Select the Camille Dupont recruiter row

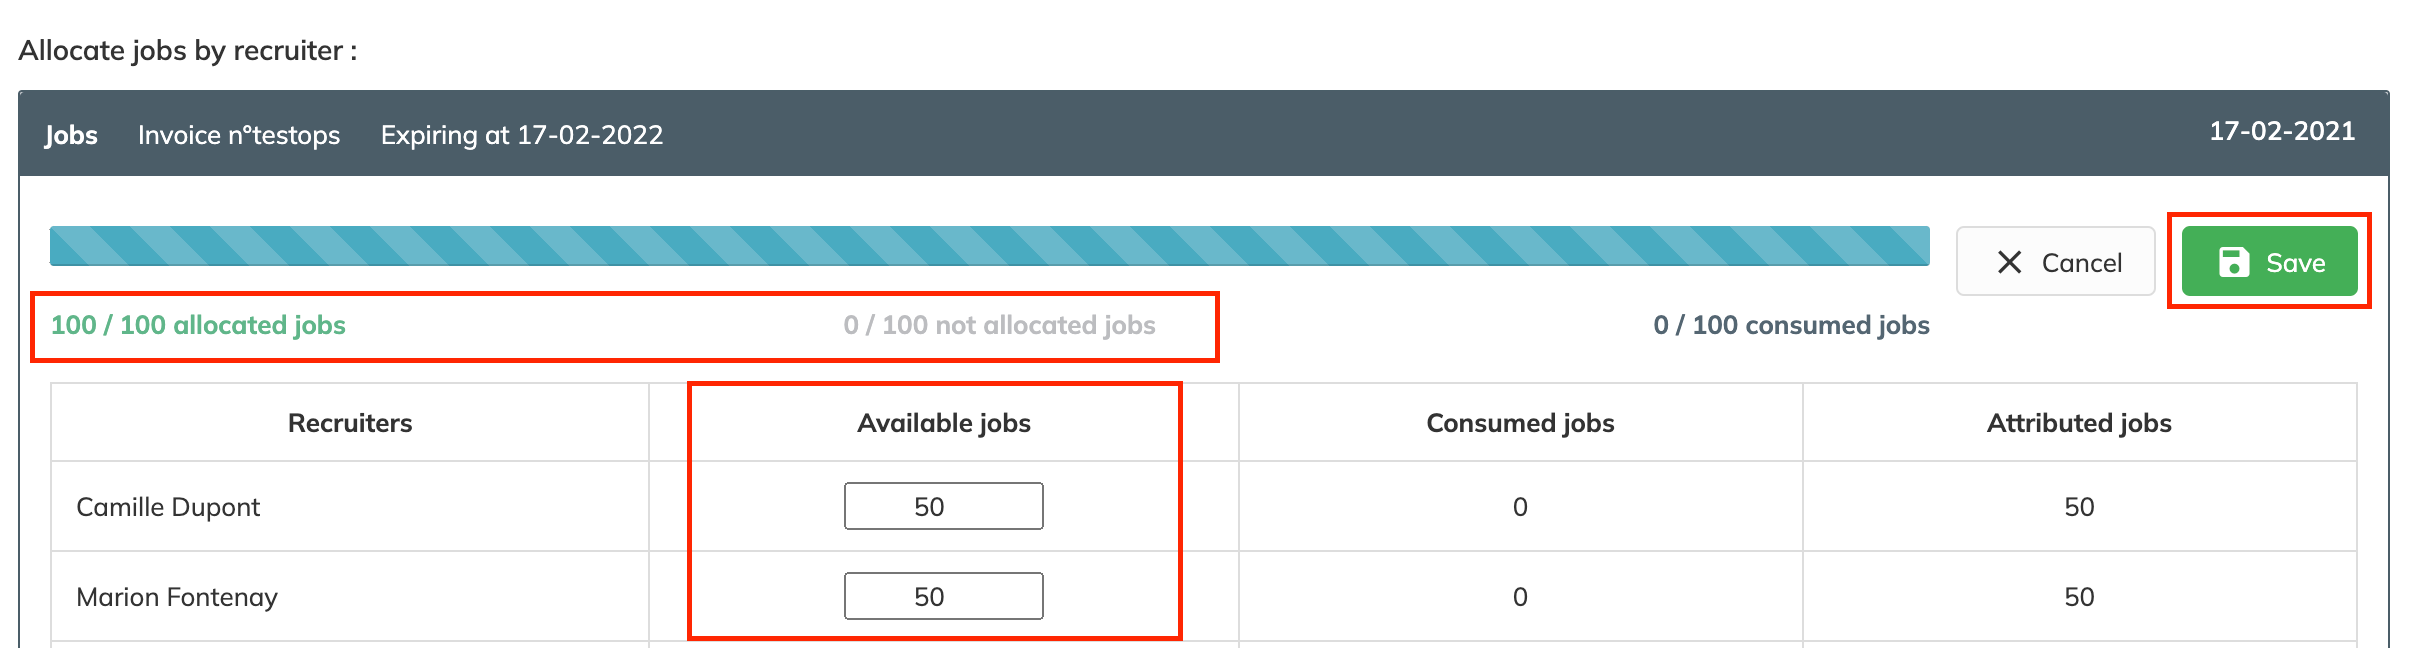[x=168, y=507]
